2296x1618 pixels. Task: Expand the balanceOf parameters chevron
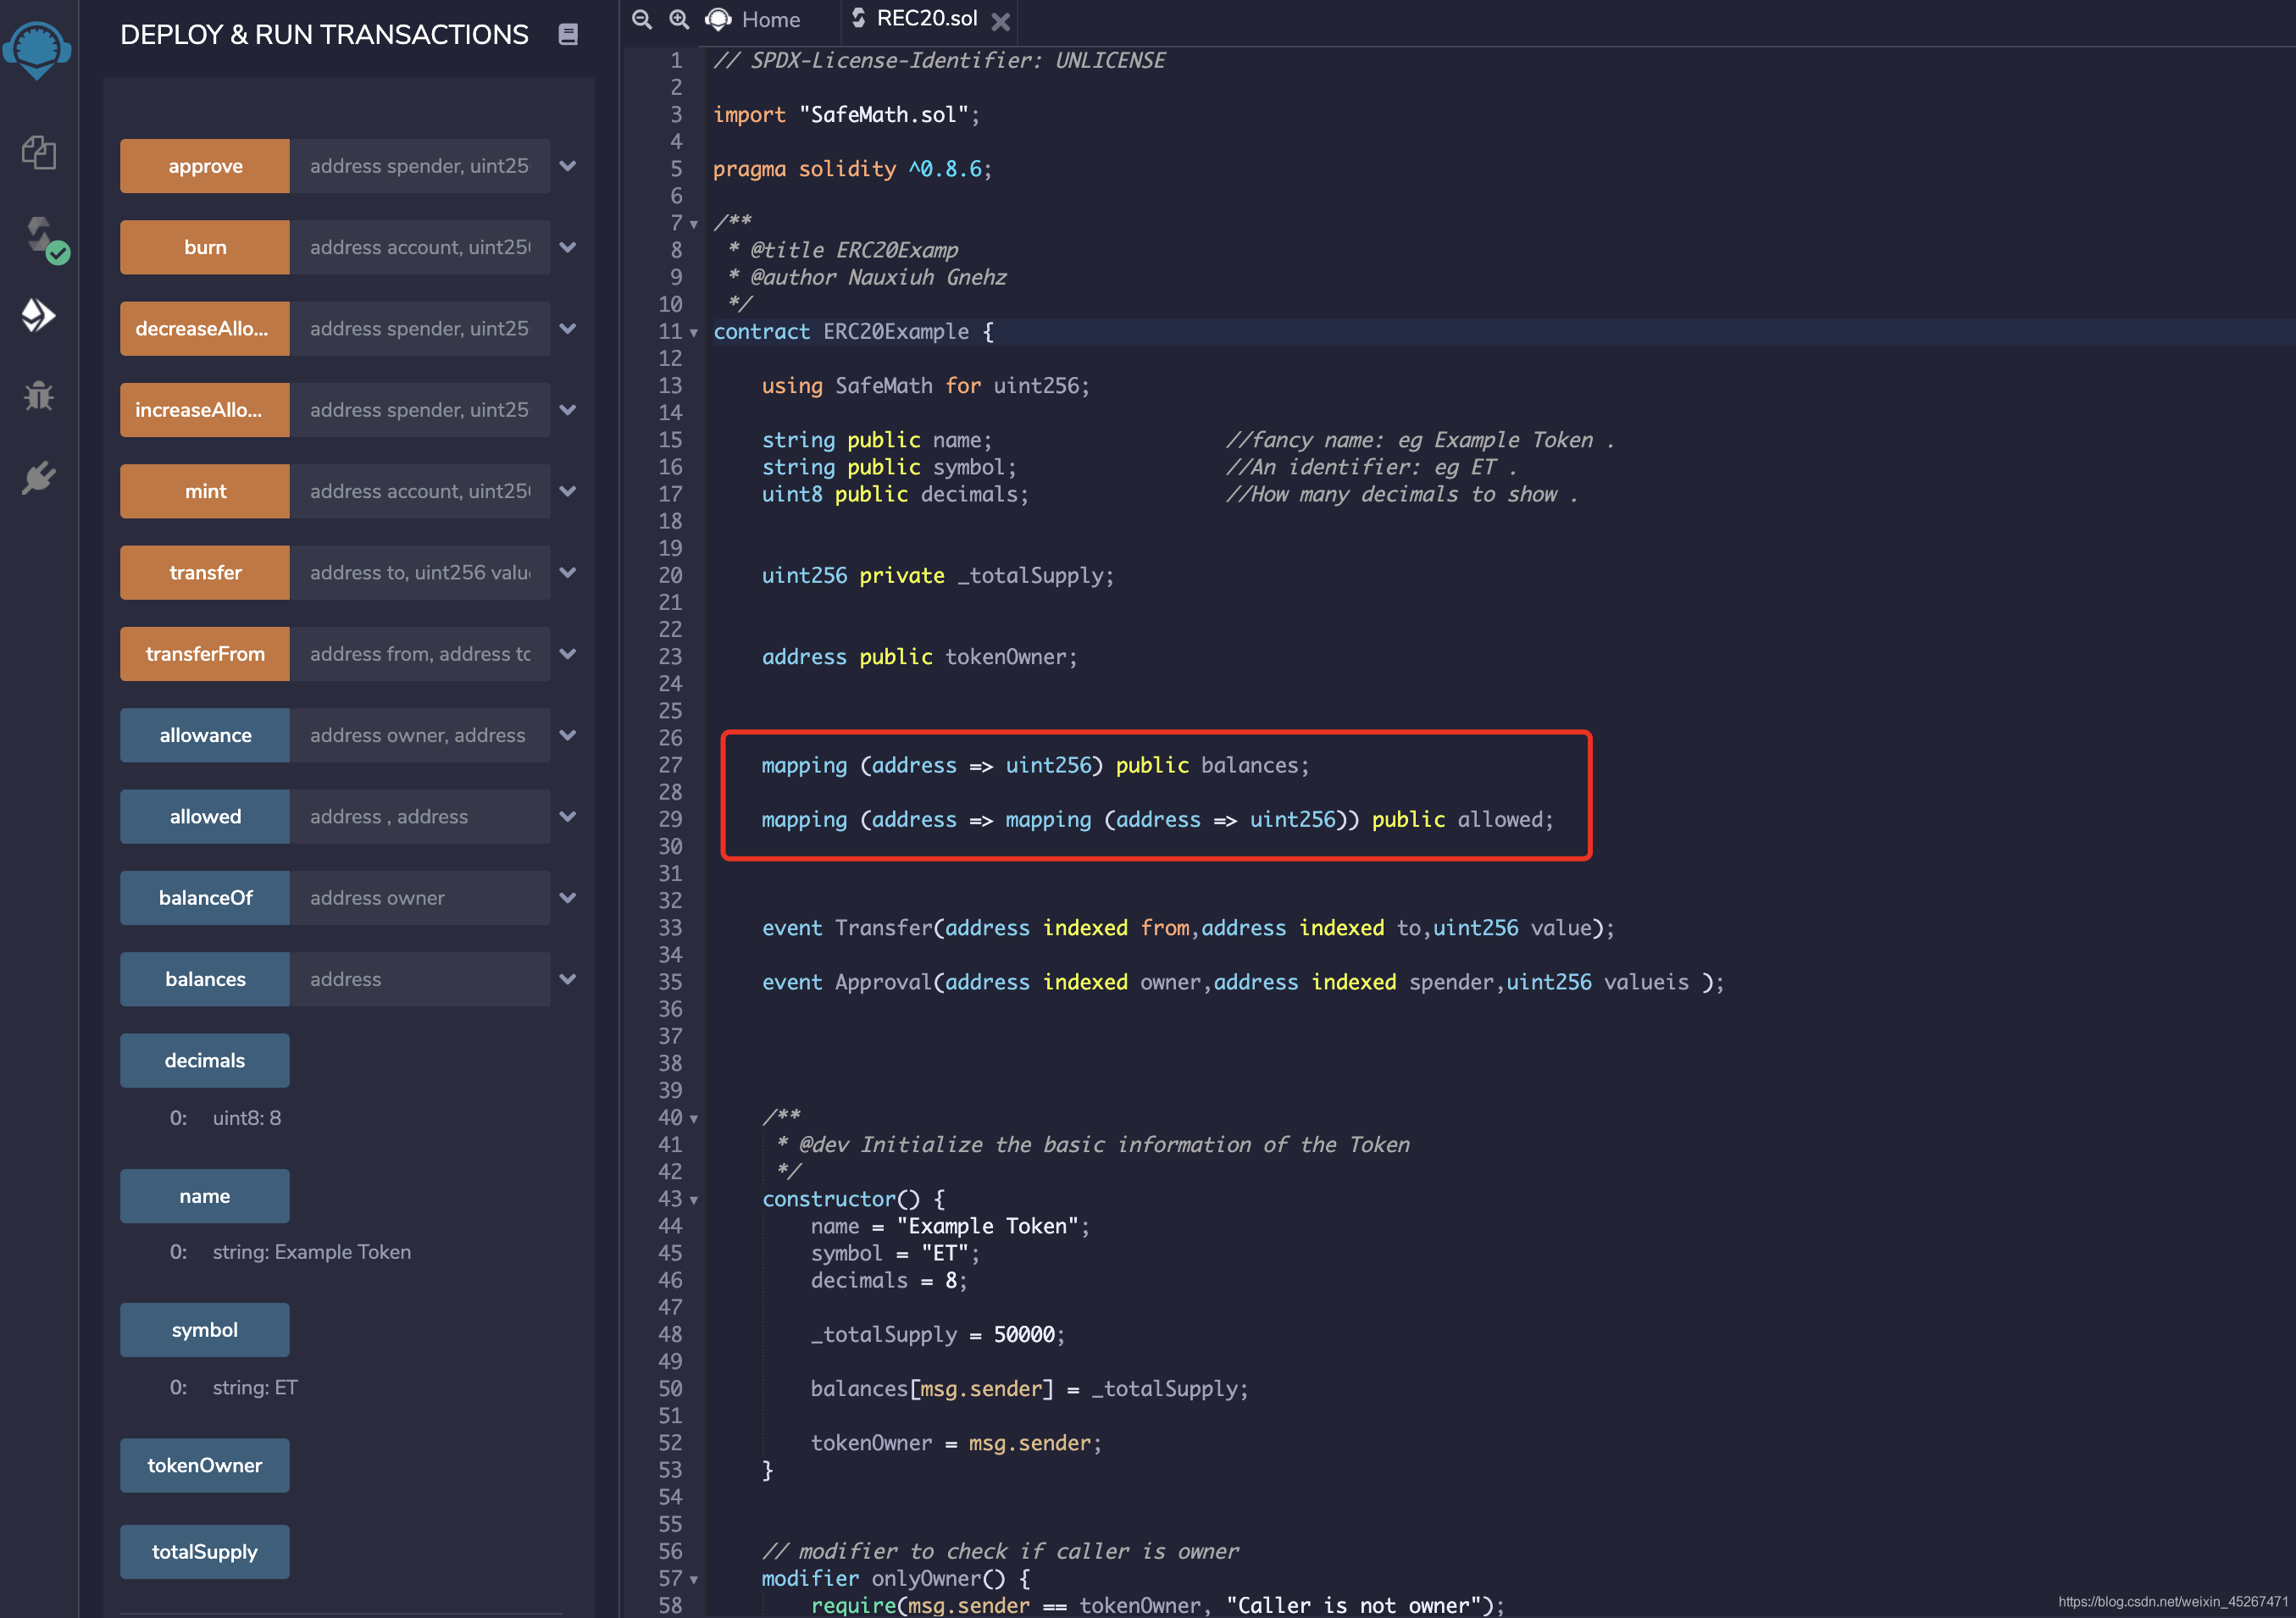[x=568, y=898]
